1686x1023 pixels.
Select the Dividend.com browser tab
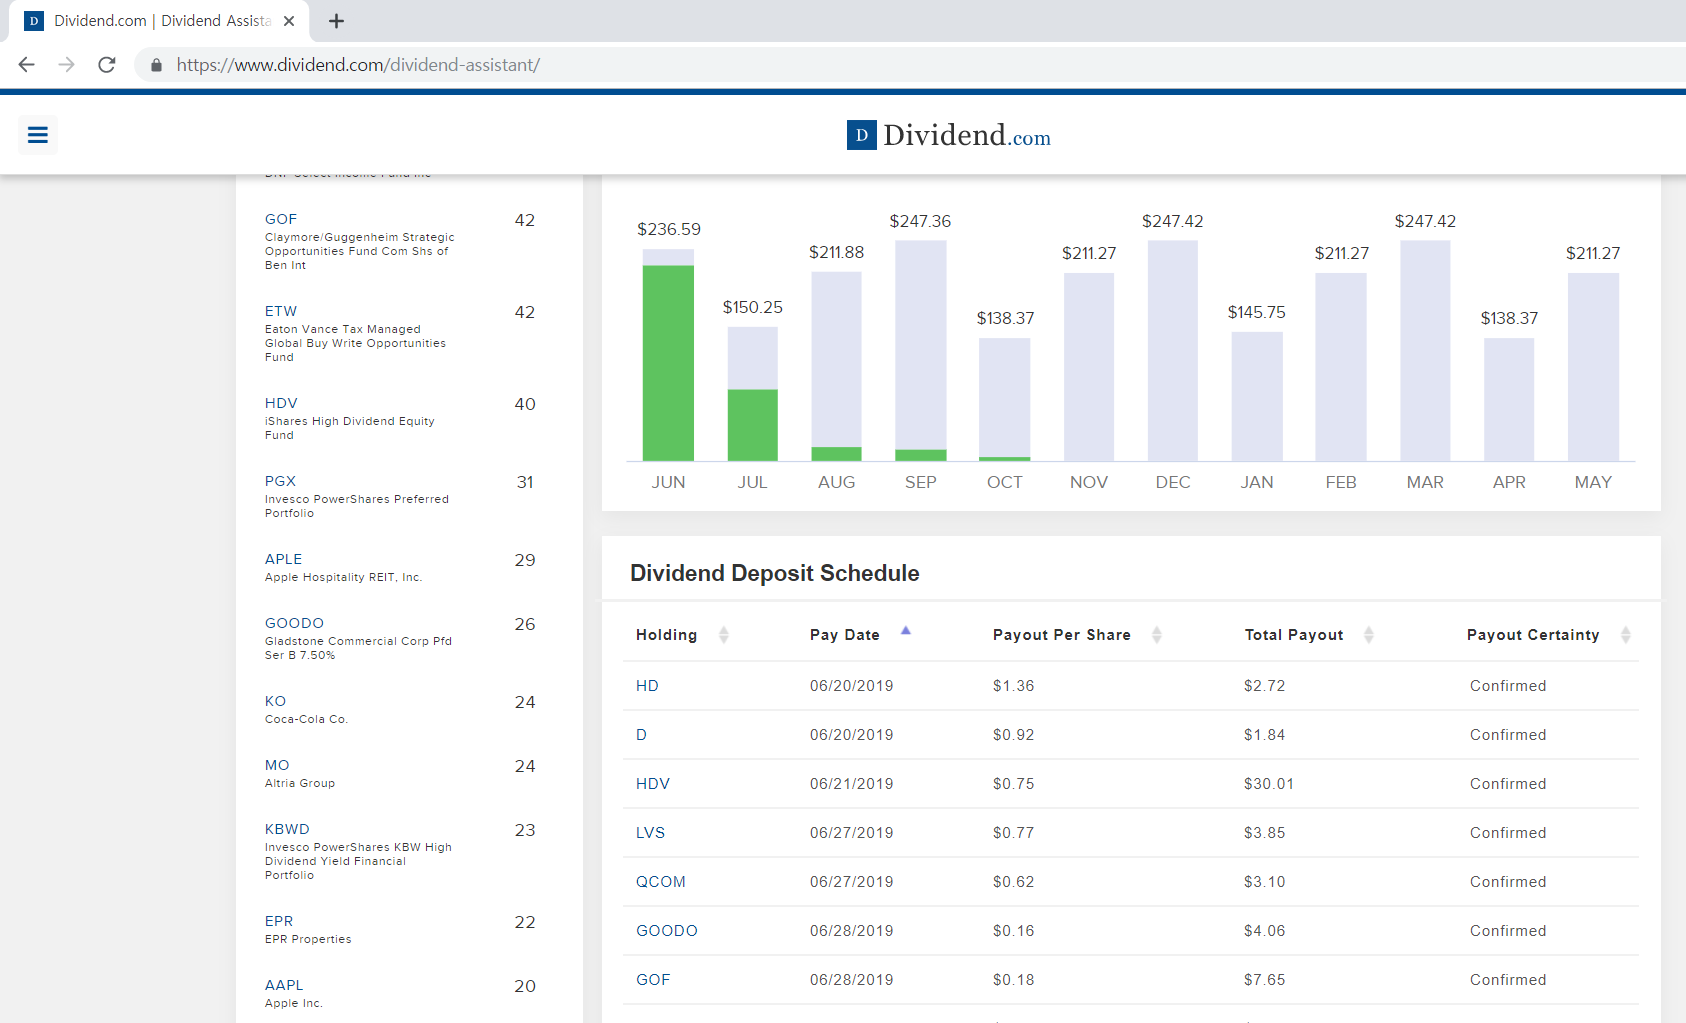pos(160,21)
